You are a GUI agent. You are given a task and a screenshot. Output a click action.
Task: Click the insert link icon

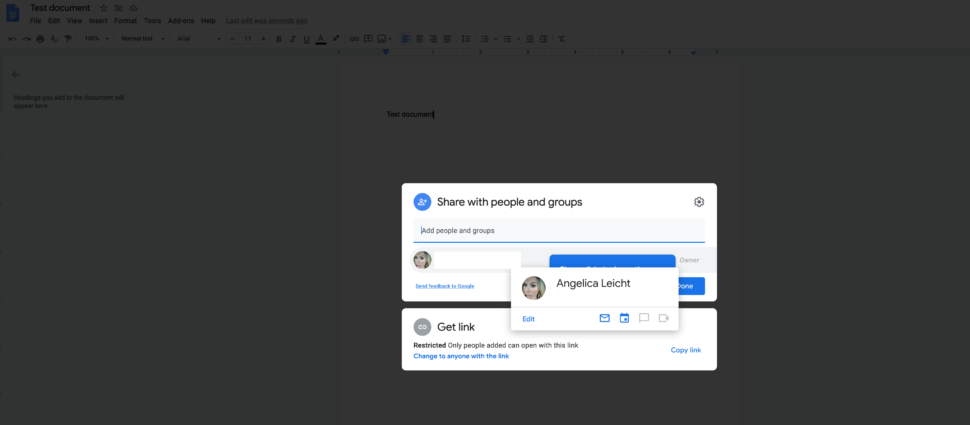click(354, 38)
